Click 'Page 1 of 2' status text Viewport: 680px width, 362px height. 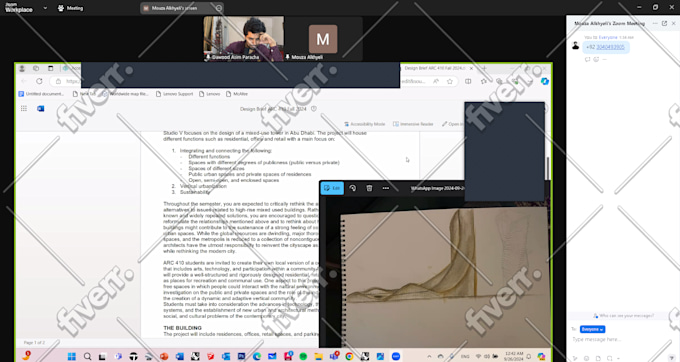pos(34,342)
